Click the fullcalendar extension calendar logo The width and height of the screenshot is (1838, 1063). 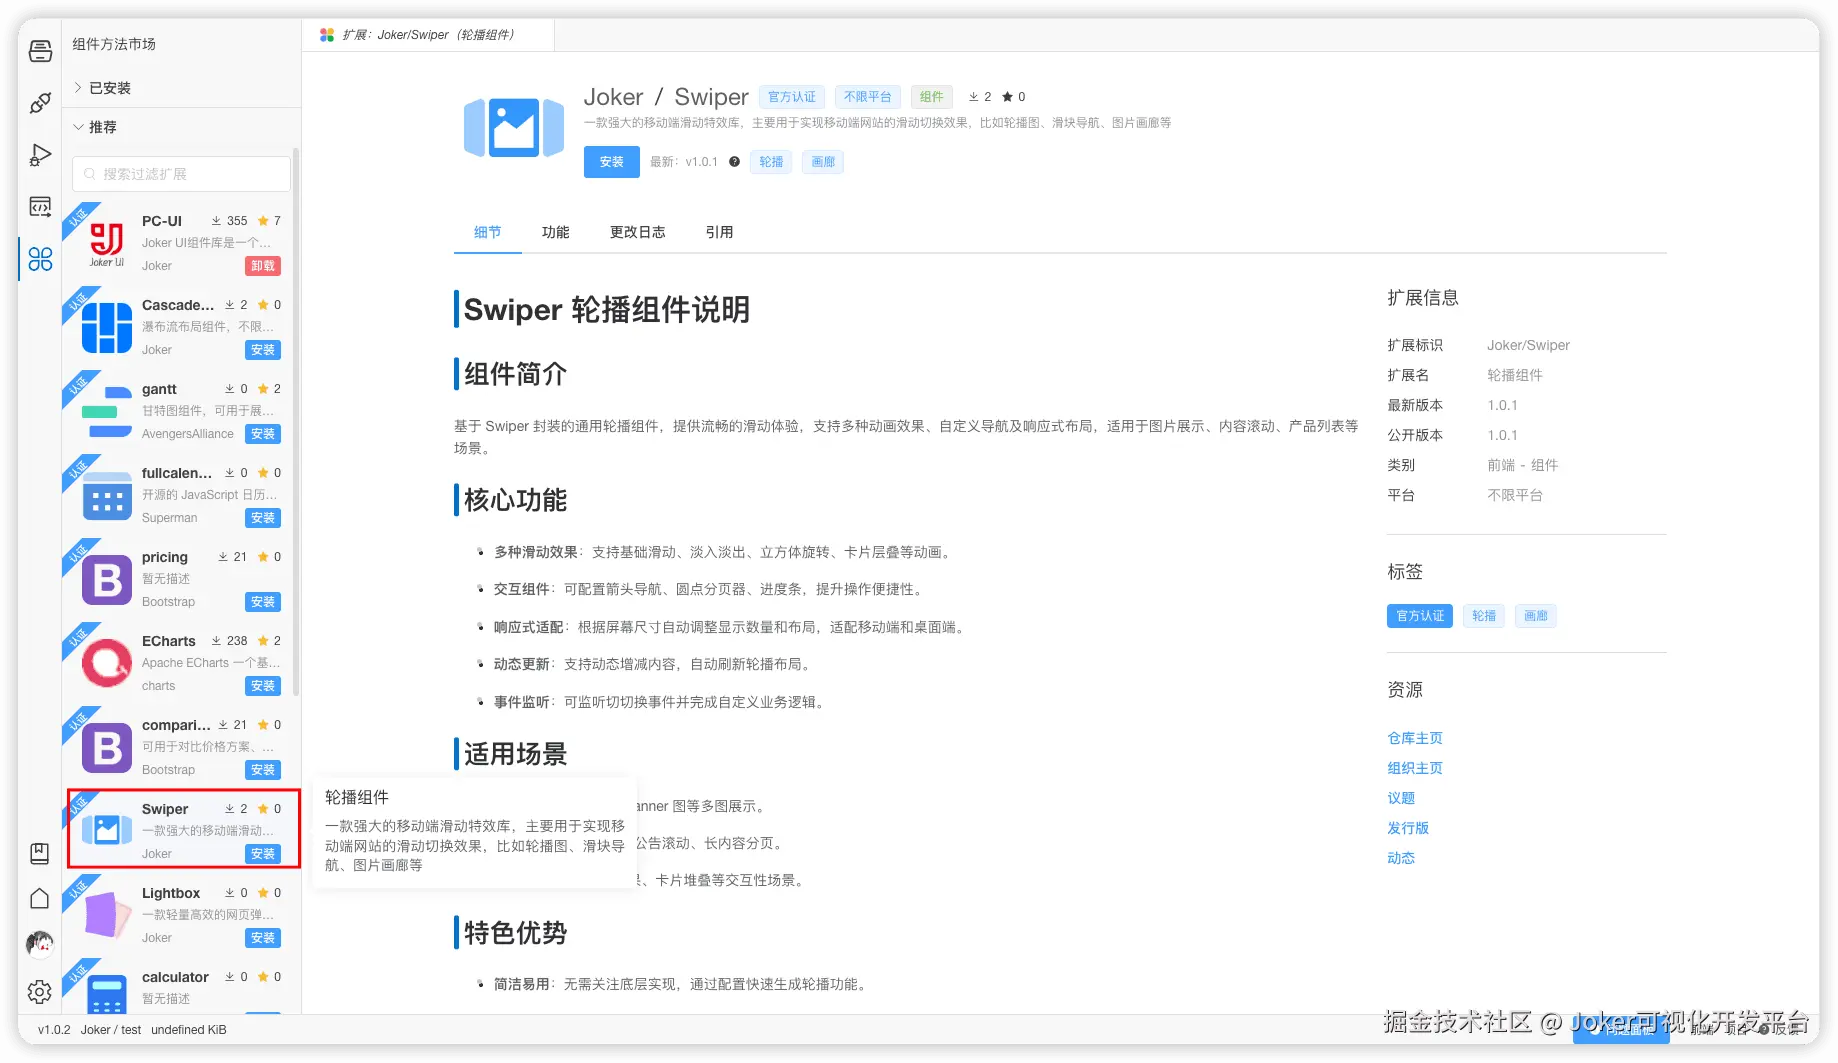(x=107, y=495)
